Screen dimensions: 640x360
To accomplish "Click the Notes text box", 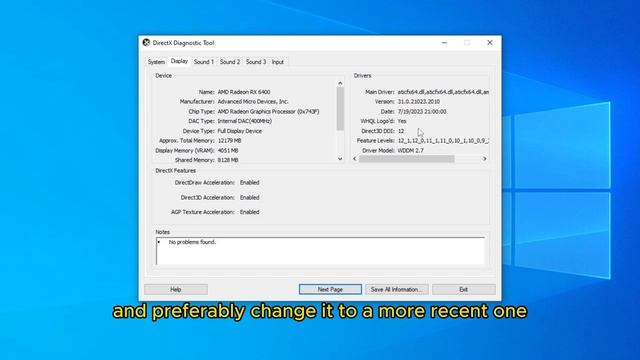I will click(x=320, y=251).
